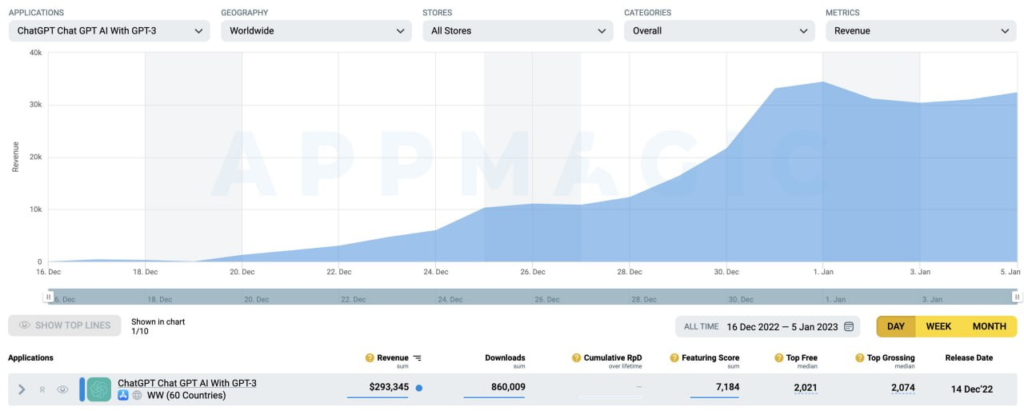Click the Cumulative RpD column header

tap(613, 357)
